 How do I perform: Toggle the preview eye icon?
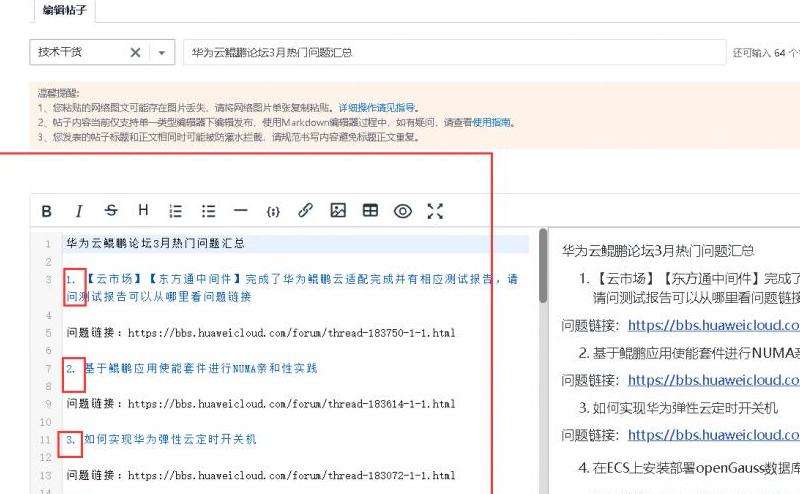(x=403, y=211)
